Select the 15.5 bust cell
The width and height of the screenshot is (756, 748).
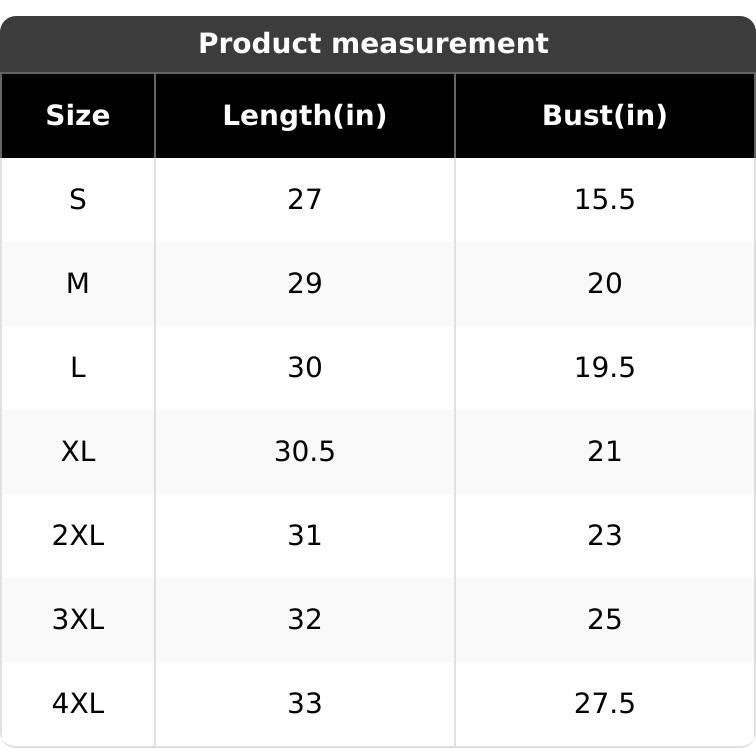click(604, 200)
